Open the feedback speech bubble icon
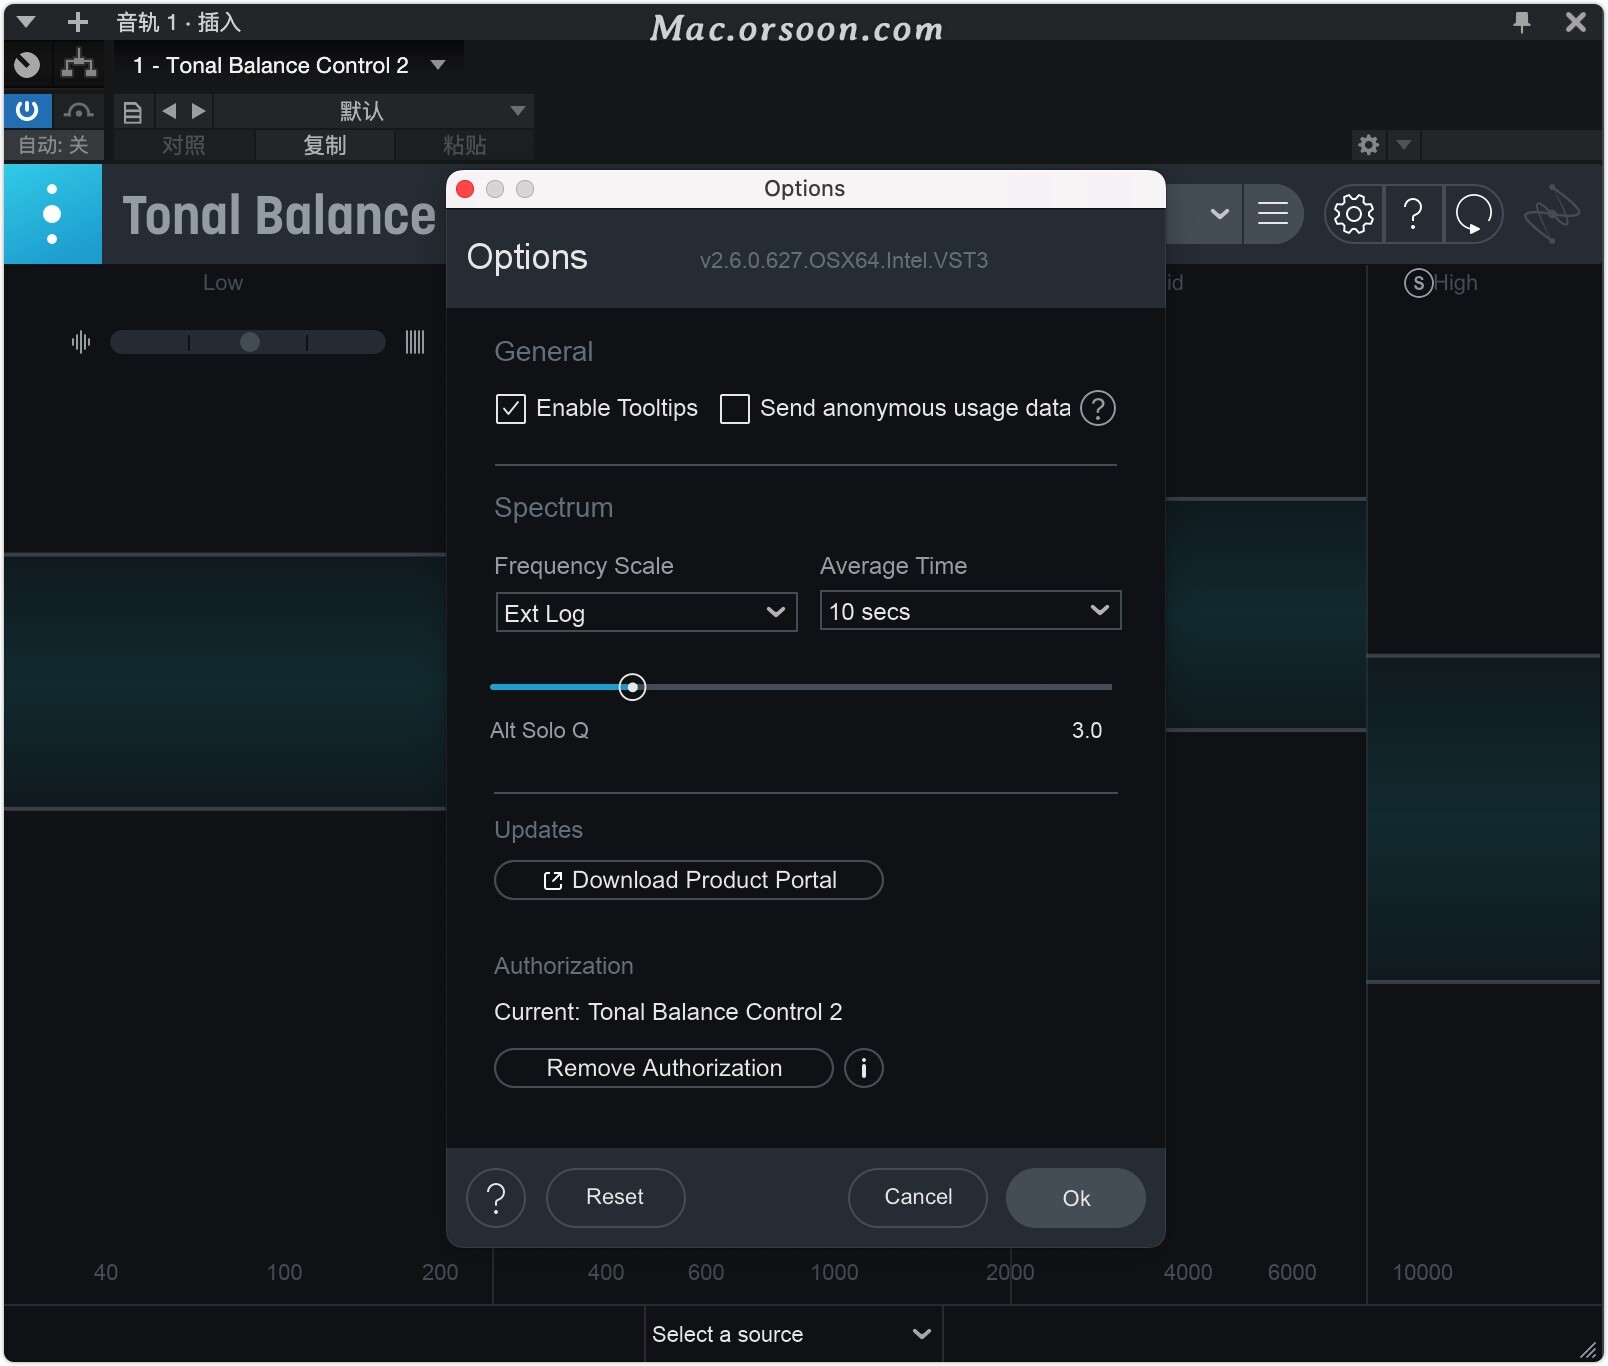This screenshot has width=1608, height=1366. 1473,214
